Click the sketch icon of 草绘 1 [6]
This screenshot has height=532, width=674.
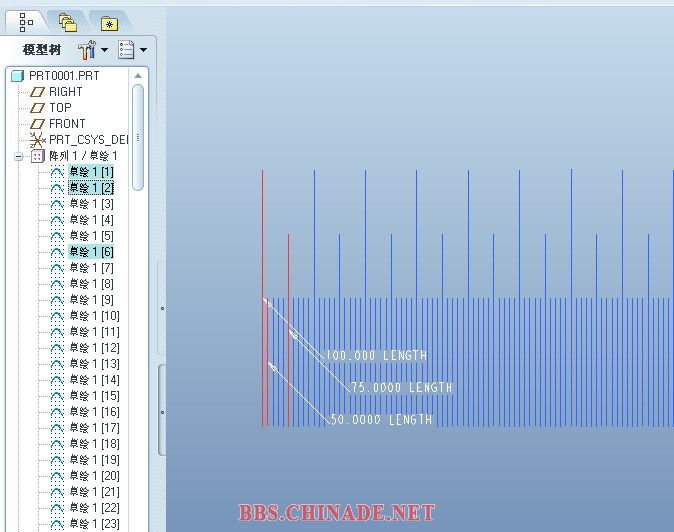pyautogui.click(x=57, y=252)
